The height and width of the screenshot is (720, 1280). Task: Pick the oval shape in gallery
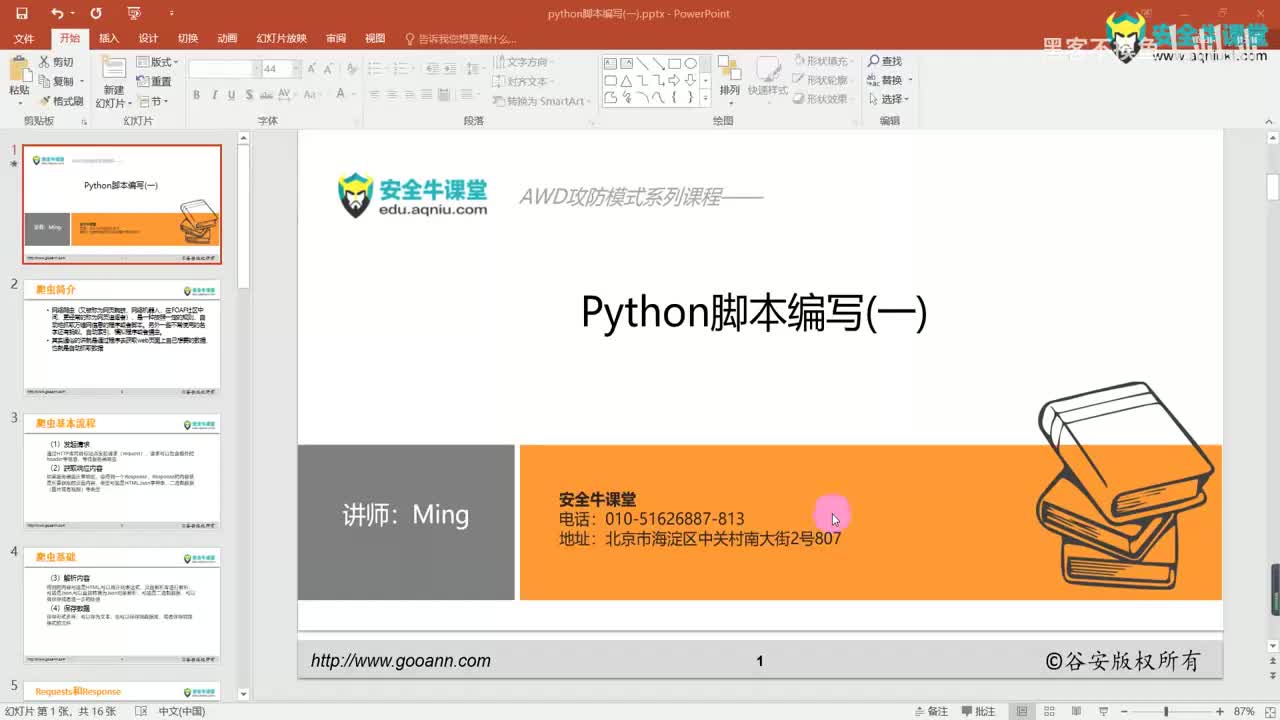coord(690,63)
